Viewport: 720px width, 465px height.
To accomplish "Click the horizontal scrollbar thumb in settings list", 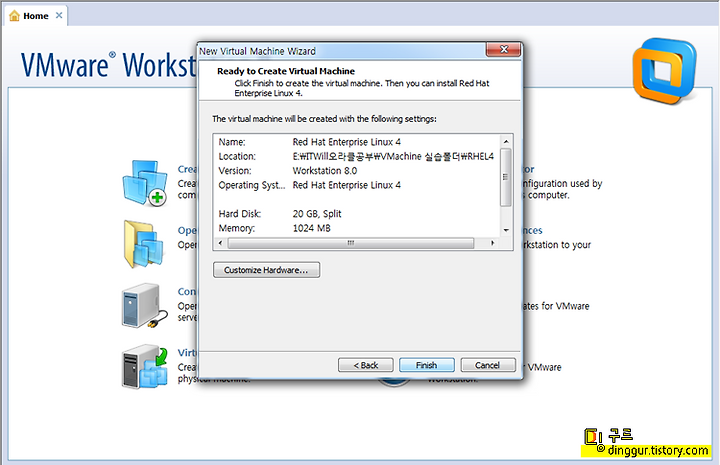I will (351, 243).
